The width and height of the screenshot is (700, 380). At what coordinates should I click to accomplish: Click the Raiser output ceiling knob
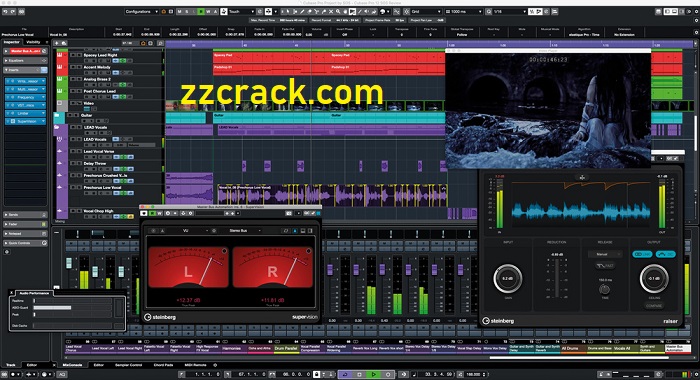click(654, 278)
